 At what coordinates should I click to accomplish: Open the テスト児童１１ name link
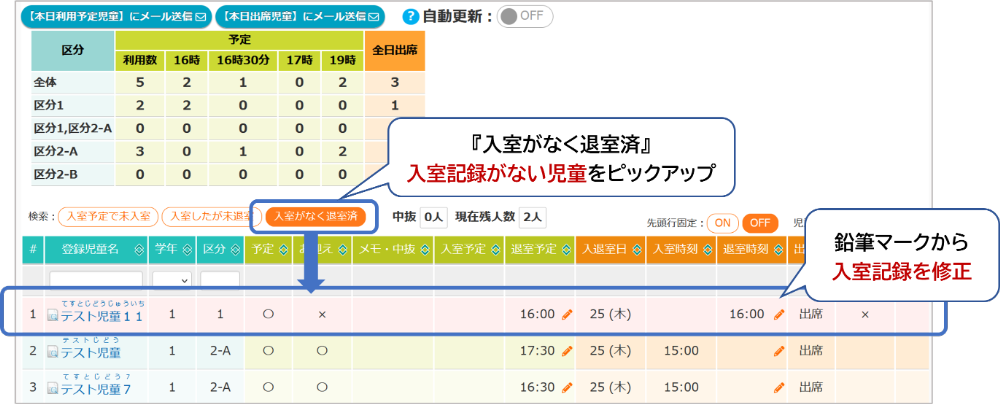tap(104, 316)
